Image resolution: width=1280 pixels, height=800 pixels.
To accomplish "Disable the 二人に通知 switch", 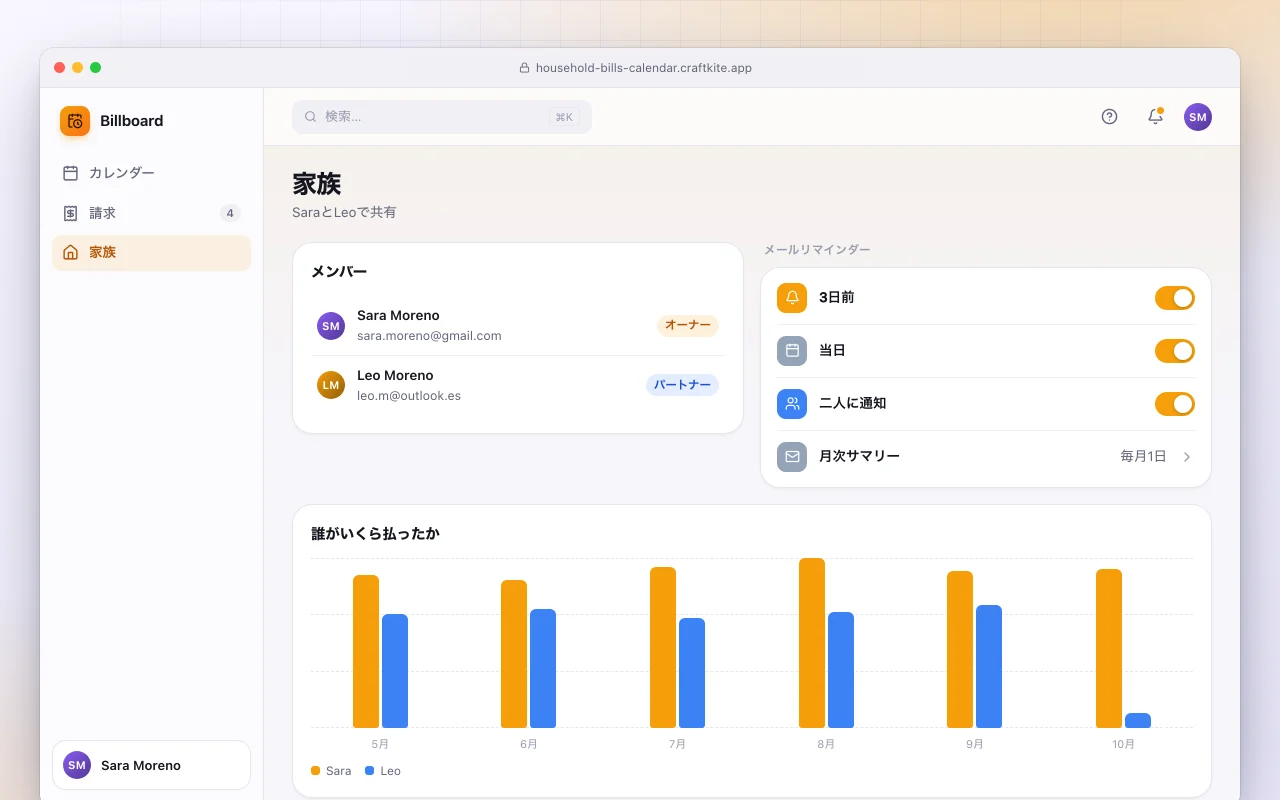I will click(1175, 404).
